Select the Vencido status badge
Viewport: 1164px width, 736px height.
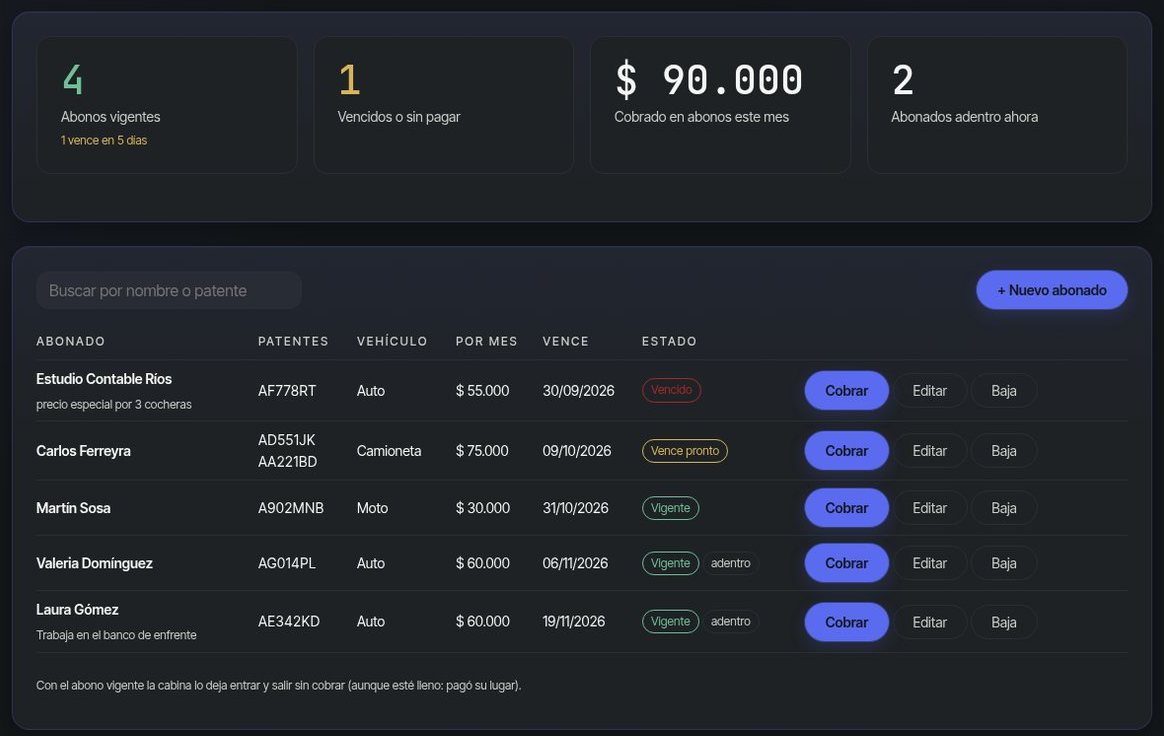tap(671, 390)
